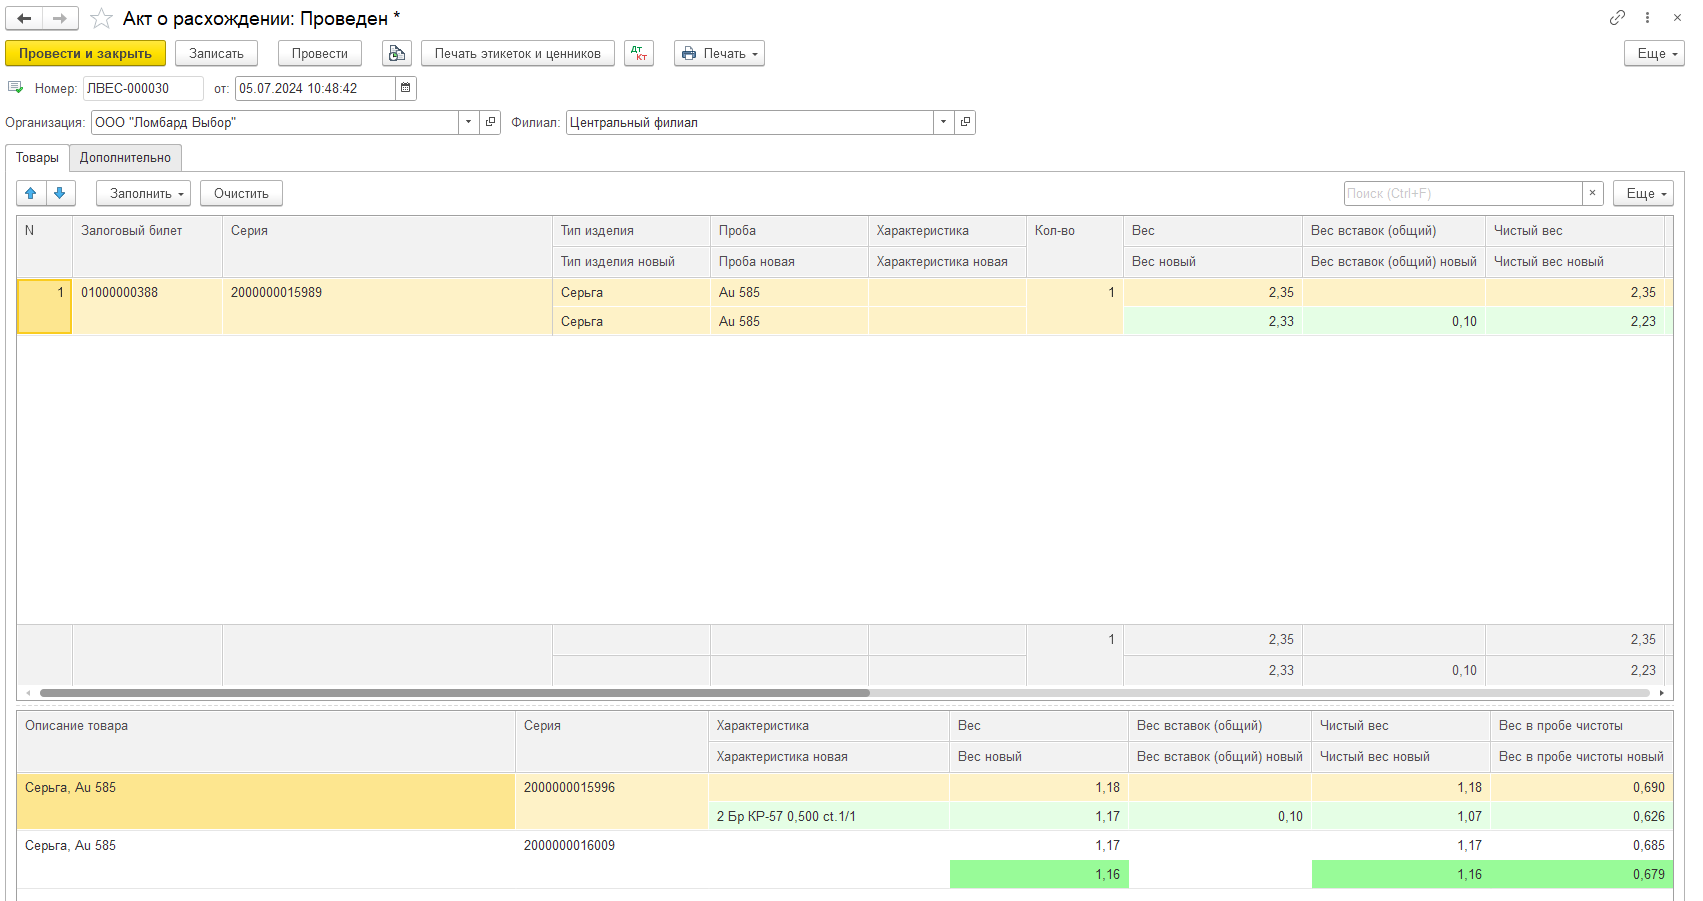Open the create-based-on document icon
Screen dimensions: 1703x901
(x=397, y=54)
